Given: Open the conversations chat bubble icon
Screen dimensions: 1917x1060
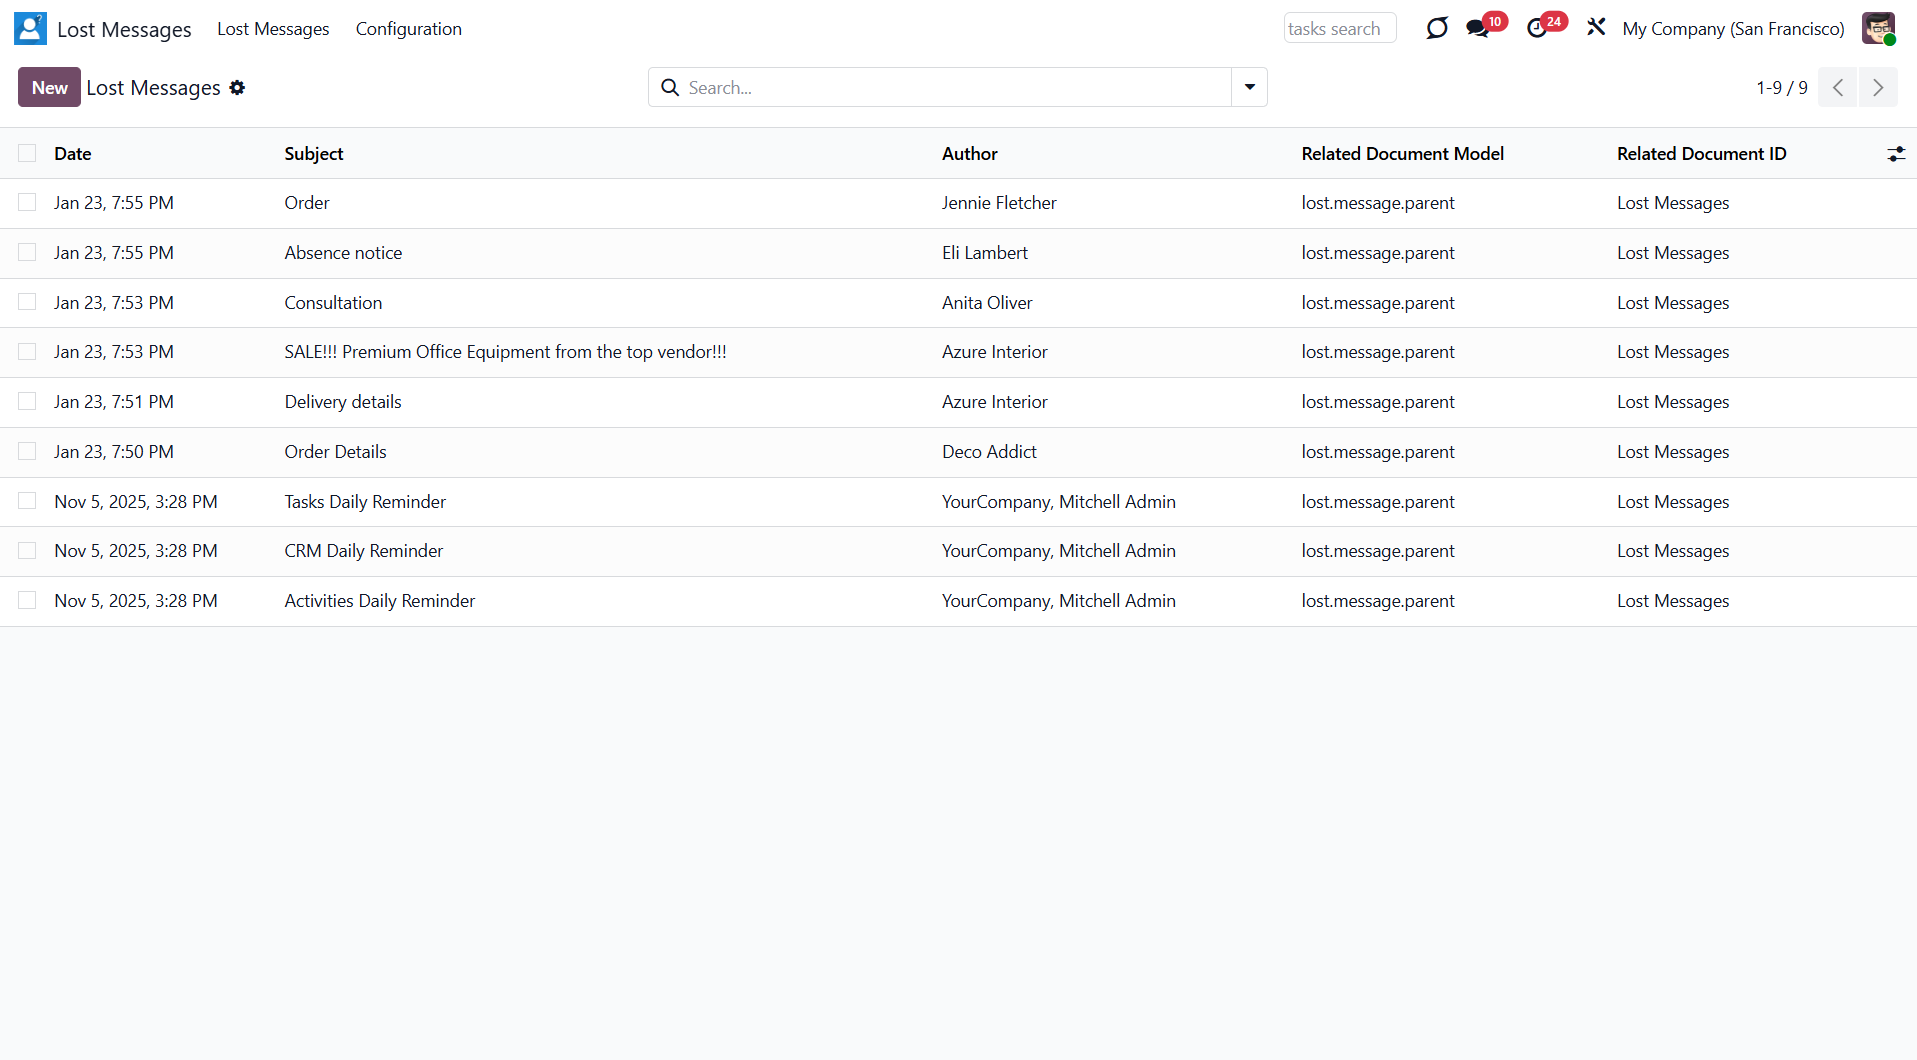Looking at the screenshot, I should [x=1477, y=29].
